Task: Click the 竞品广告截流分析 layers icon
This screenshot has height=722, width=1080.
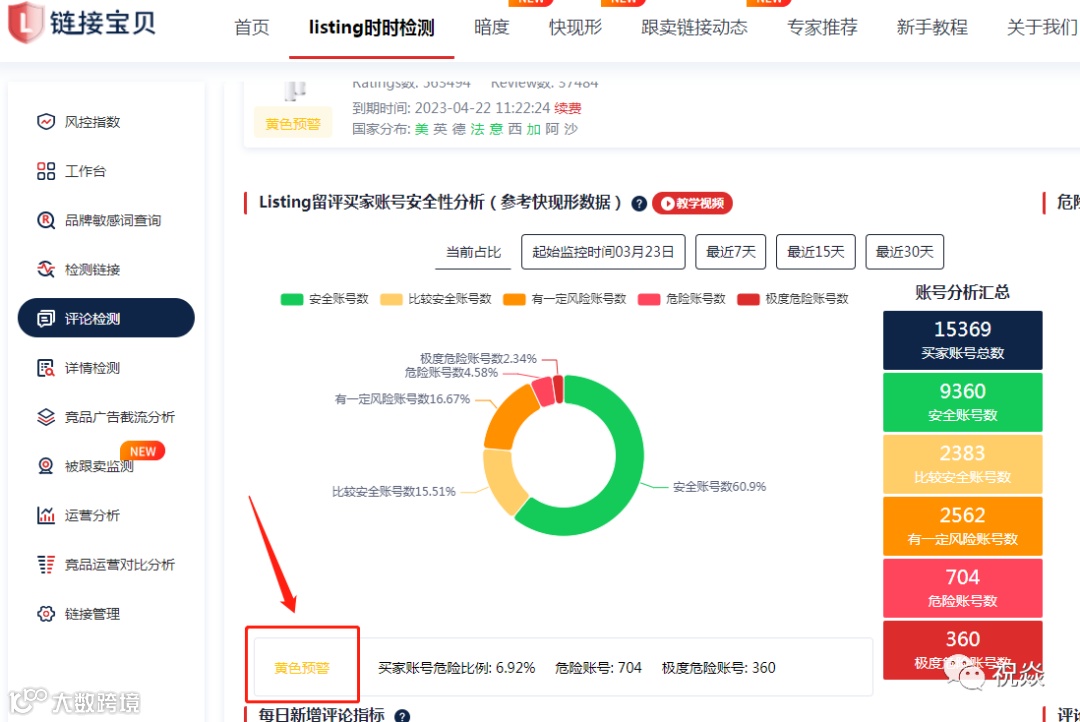Action: point(45,417)
